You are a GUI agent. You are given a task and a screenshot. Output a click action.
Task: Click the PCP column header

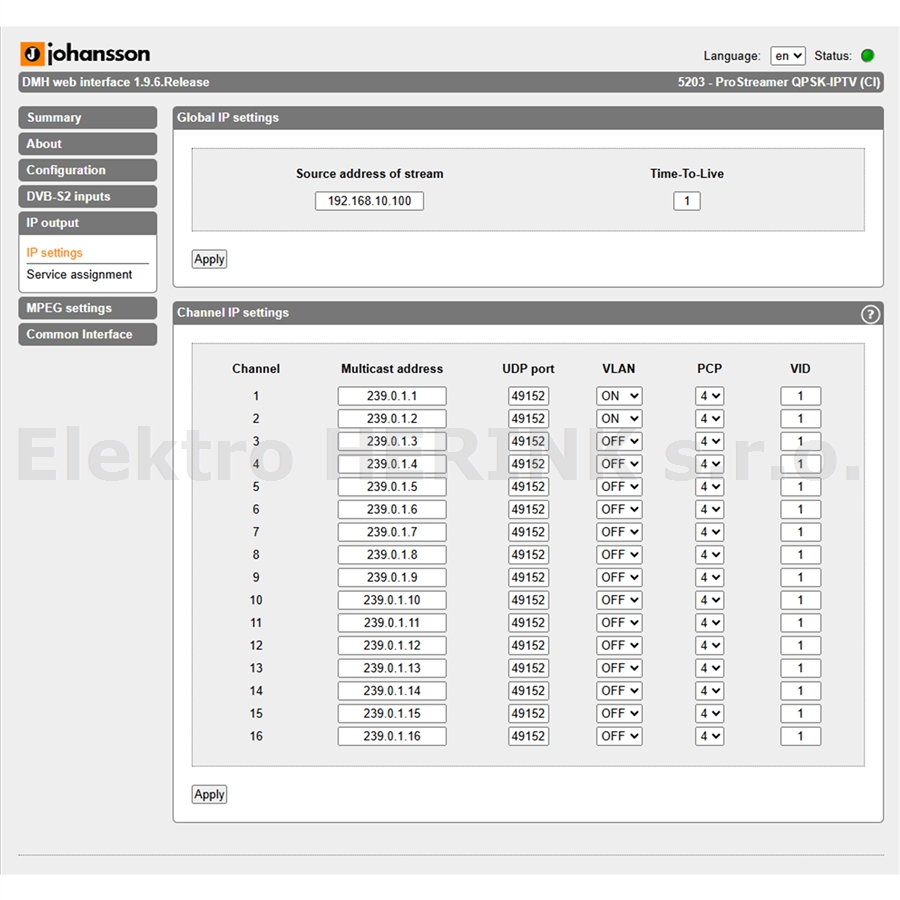[709, 369]
